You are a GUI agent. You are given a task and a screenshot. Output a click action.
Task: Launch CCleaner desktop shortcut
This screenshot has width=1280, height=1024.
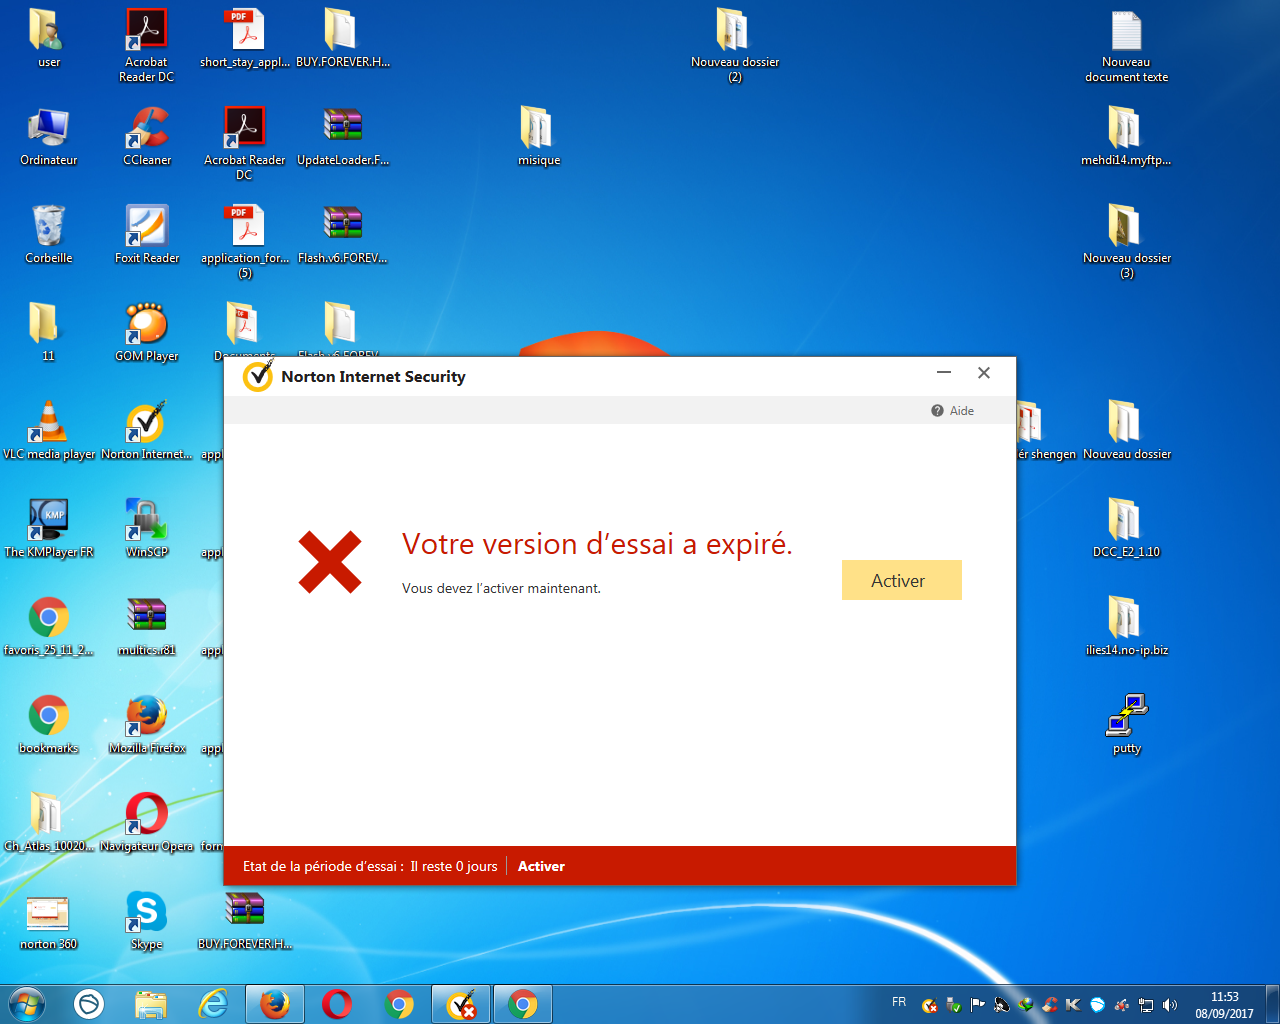[147, 137]
